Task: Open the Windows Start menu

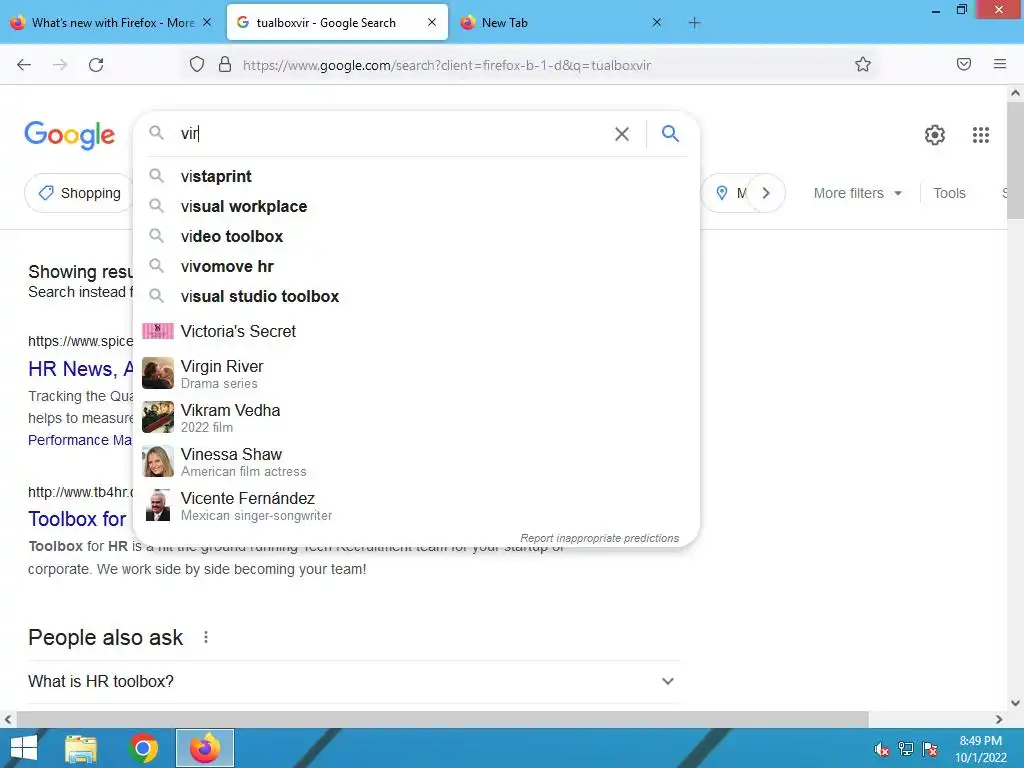Action: point(23,748)
